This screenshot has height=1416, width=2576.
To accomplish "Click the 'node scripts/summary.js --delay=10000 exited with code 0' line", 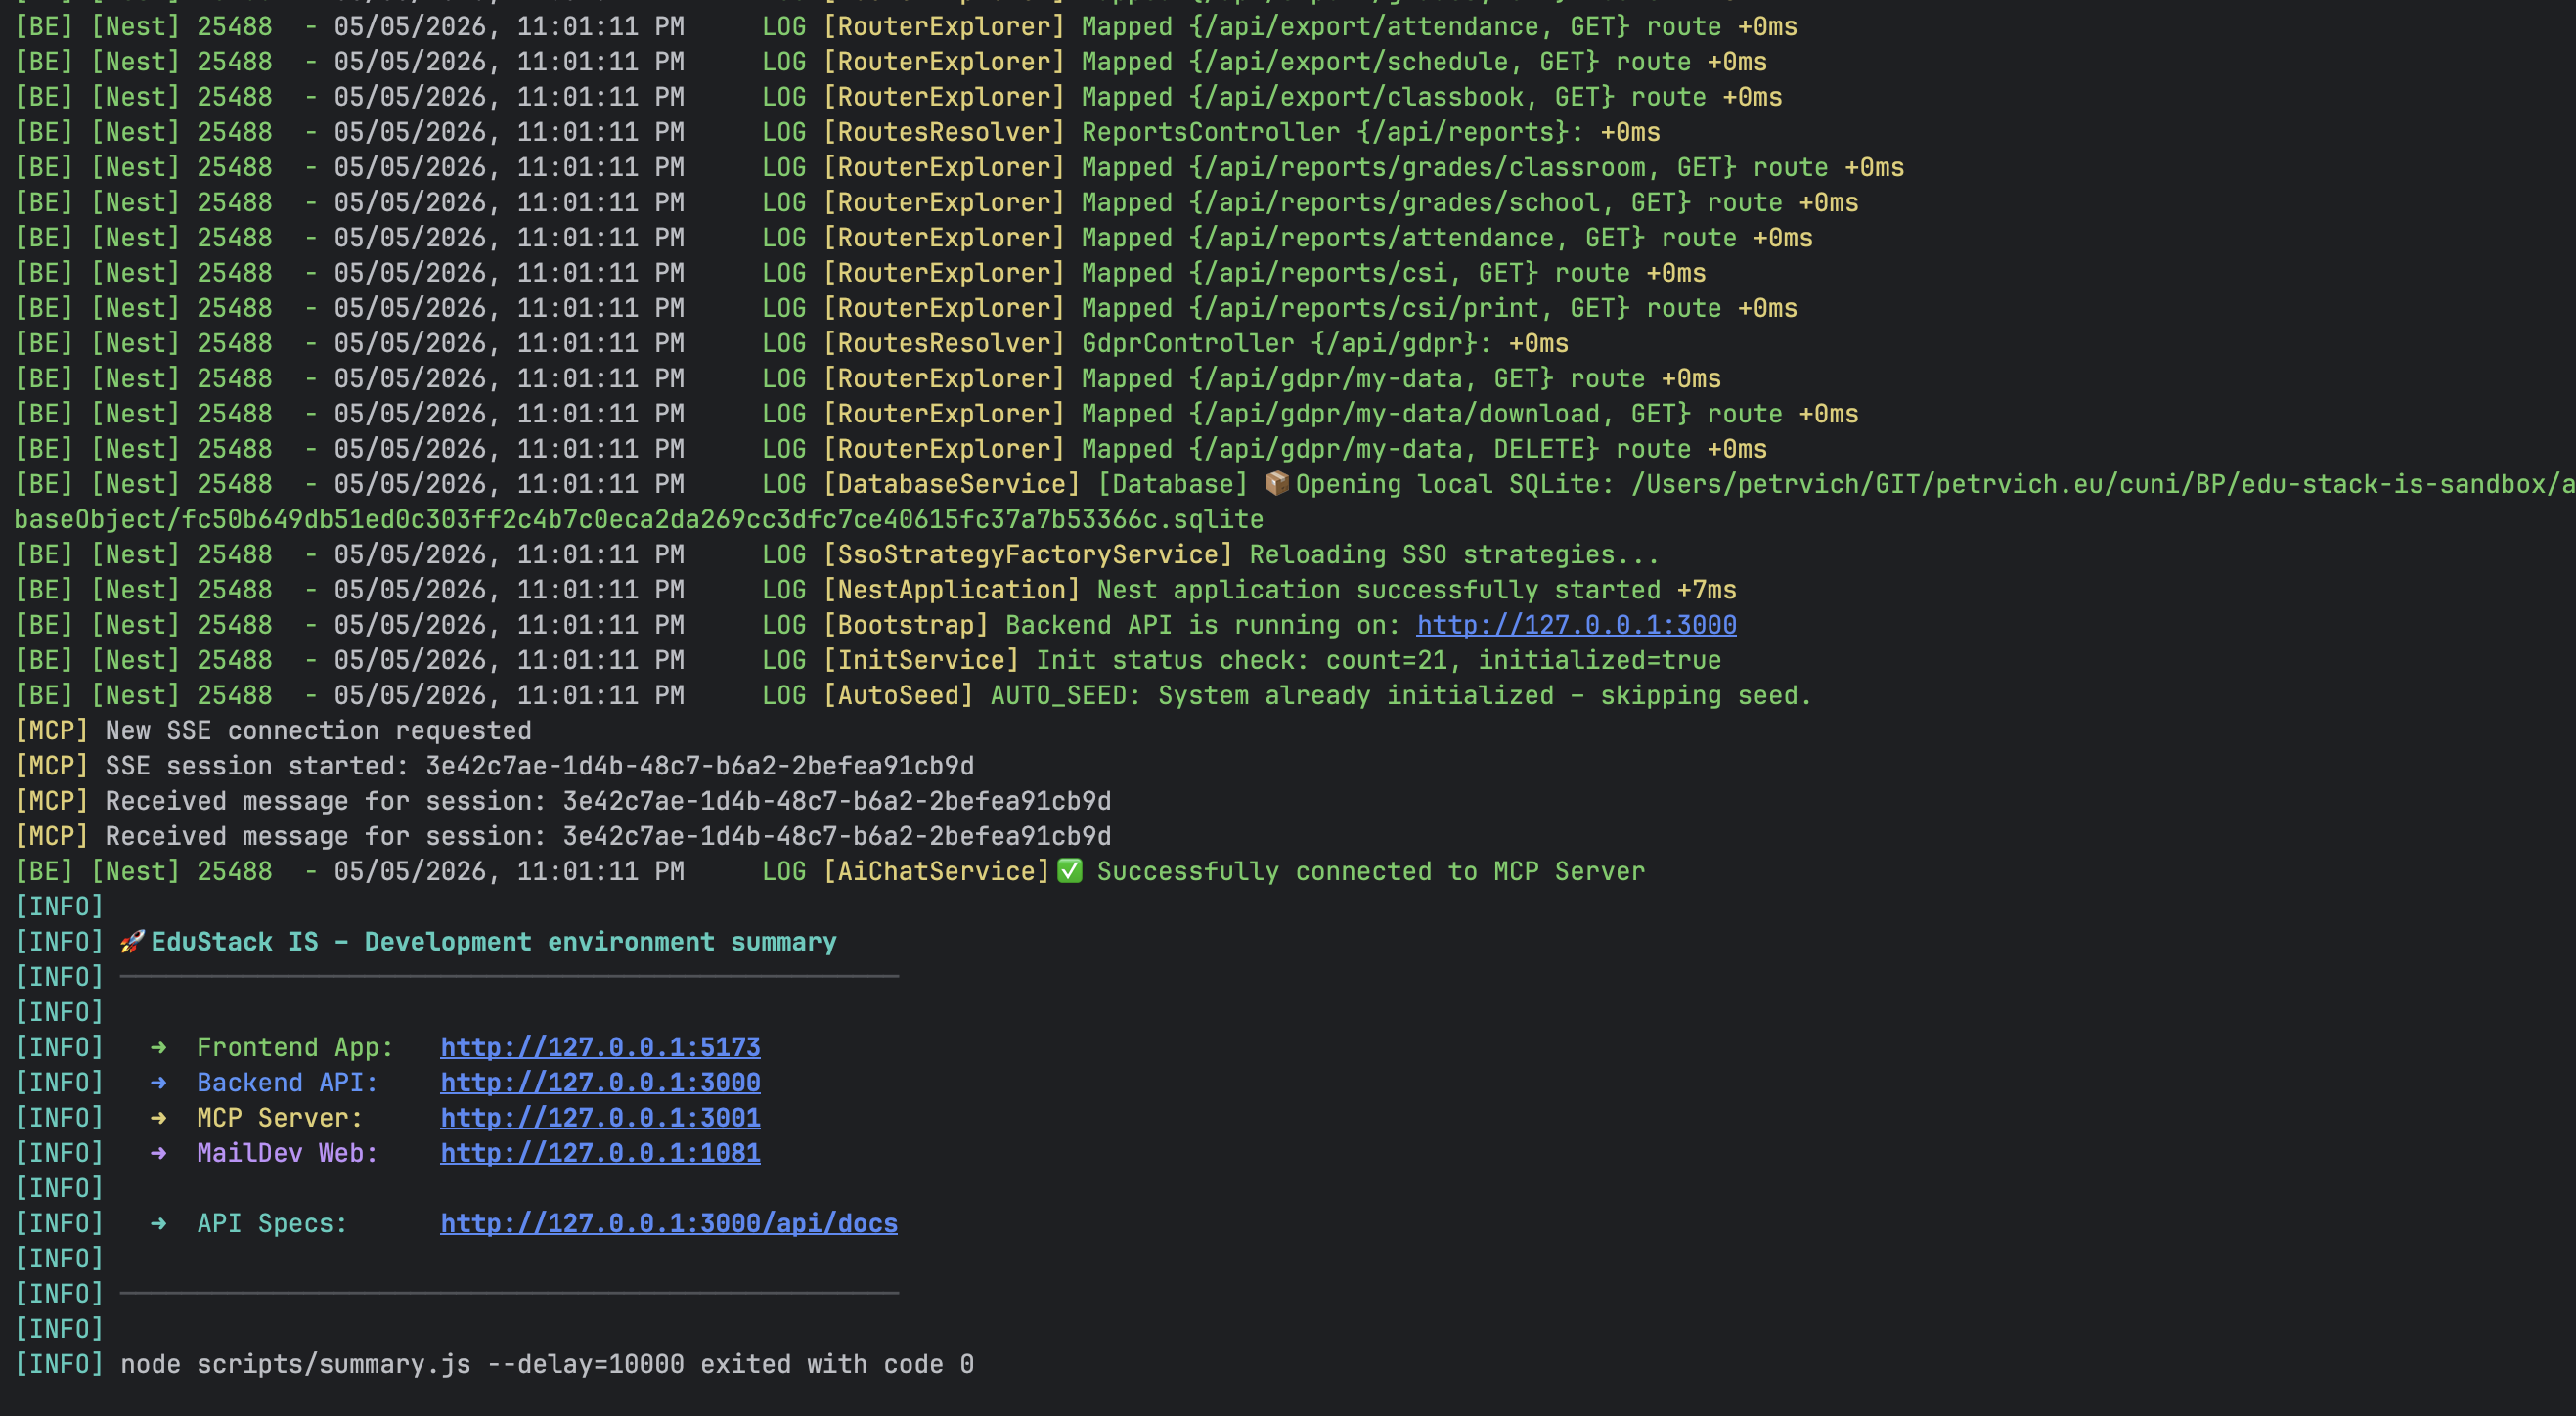I will point(547,1364).
